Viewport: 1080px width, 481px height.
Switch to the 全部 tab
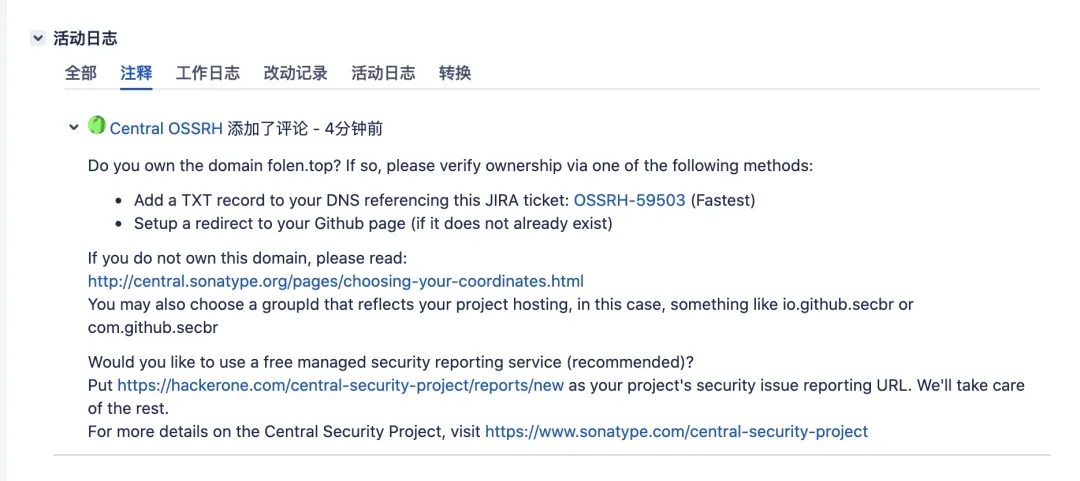pos(81,73)
